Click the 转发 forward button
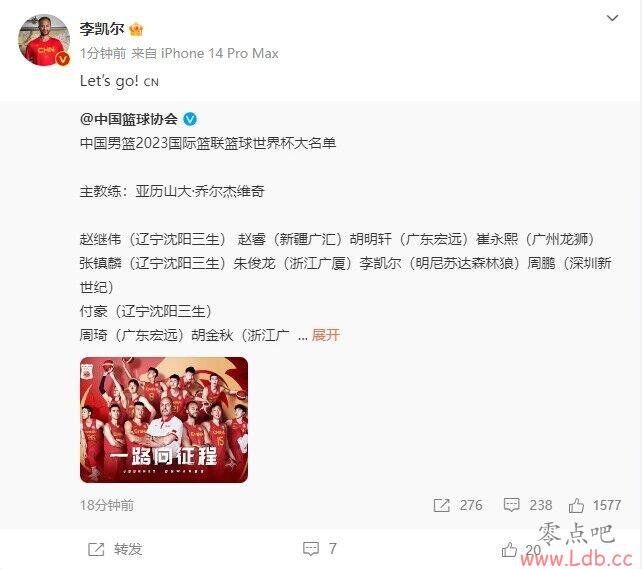Viewport: 642px width, 569px height. click(x=115, y=549)
